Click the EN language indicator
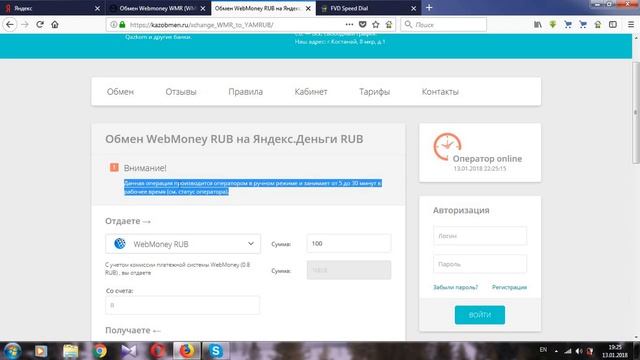The image size is (640, 360). coord(543,350)
